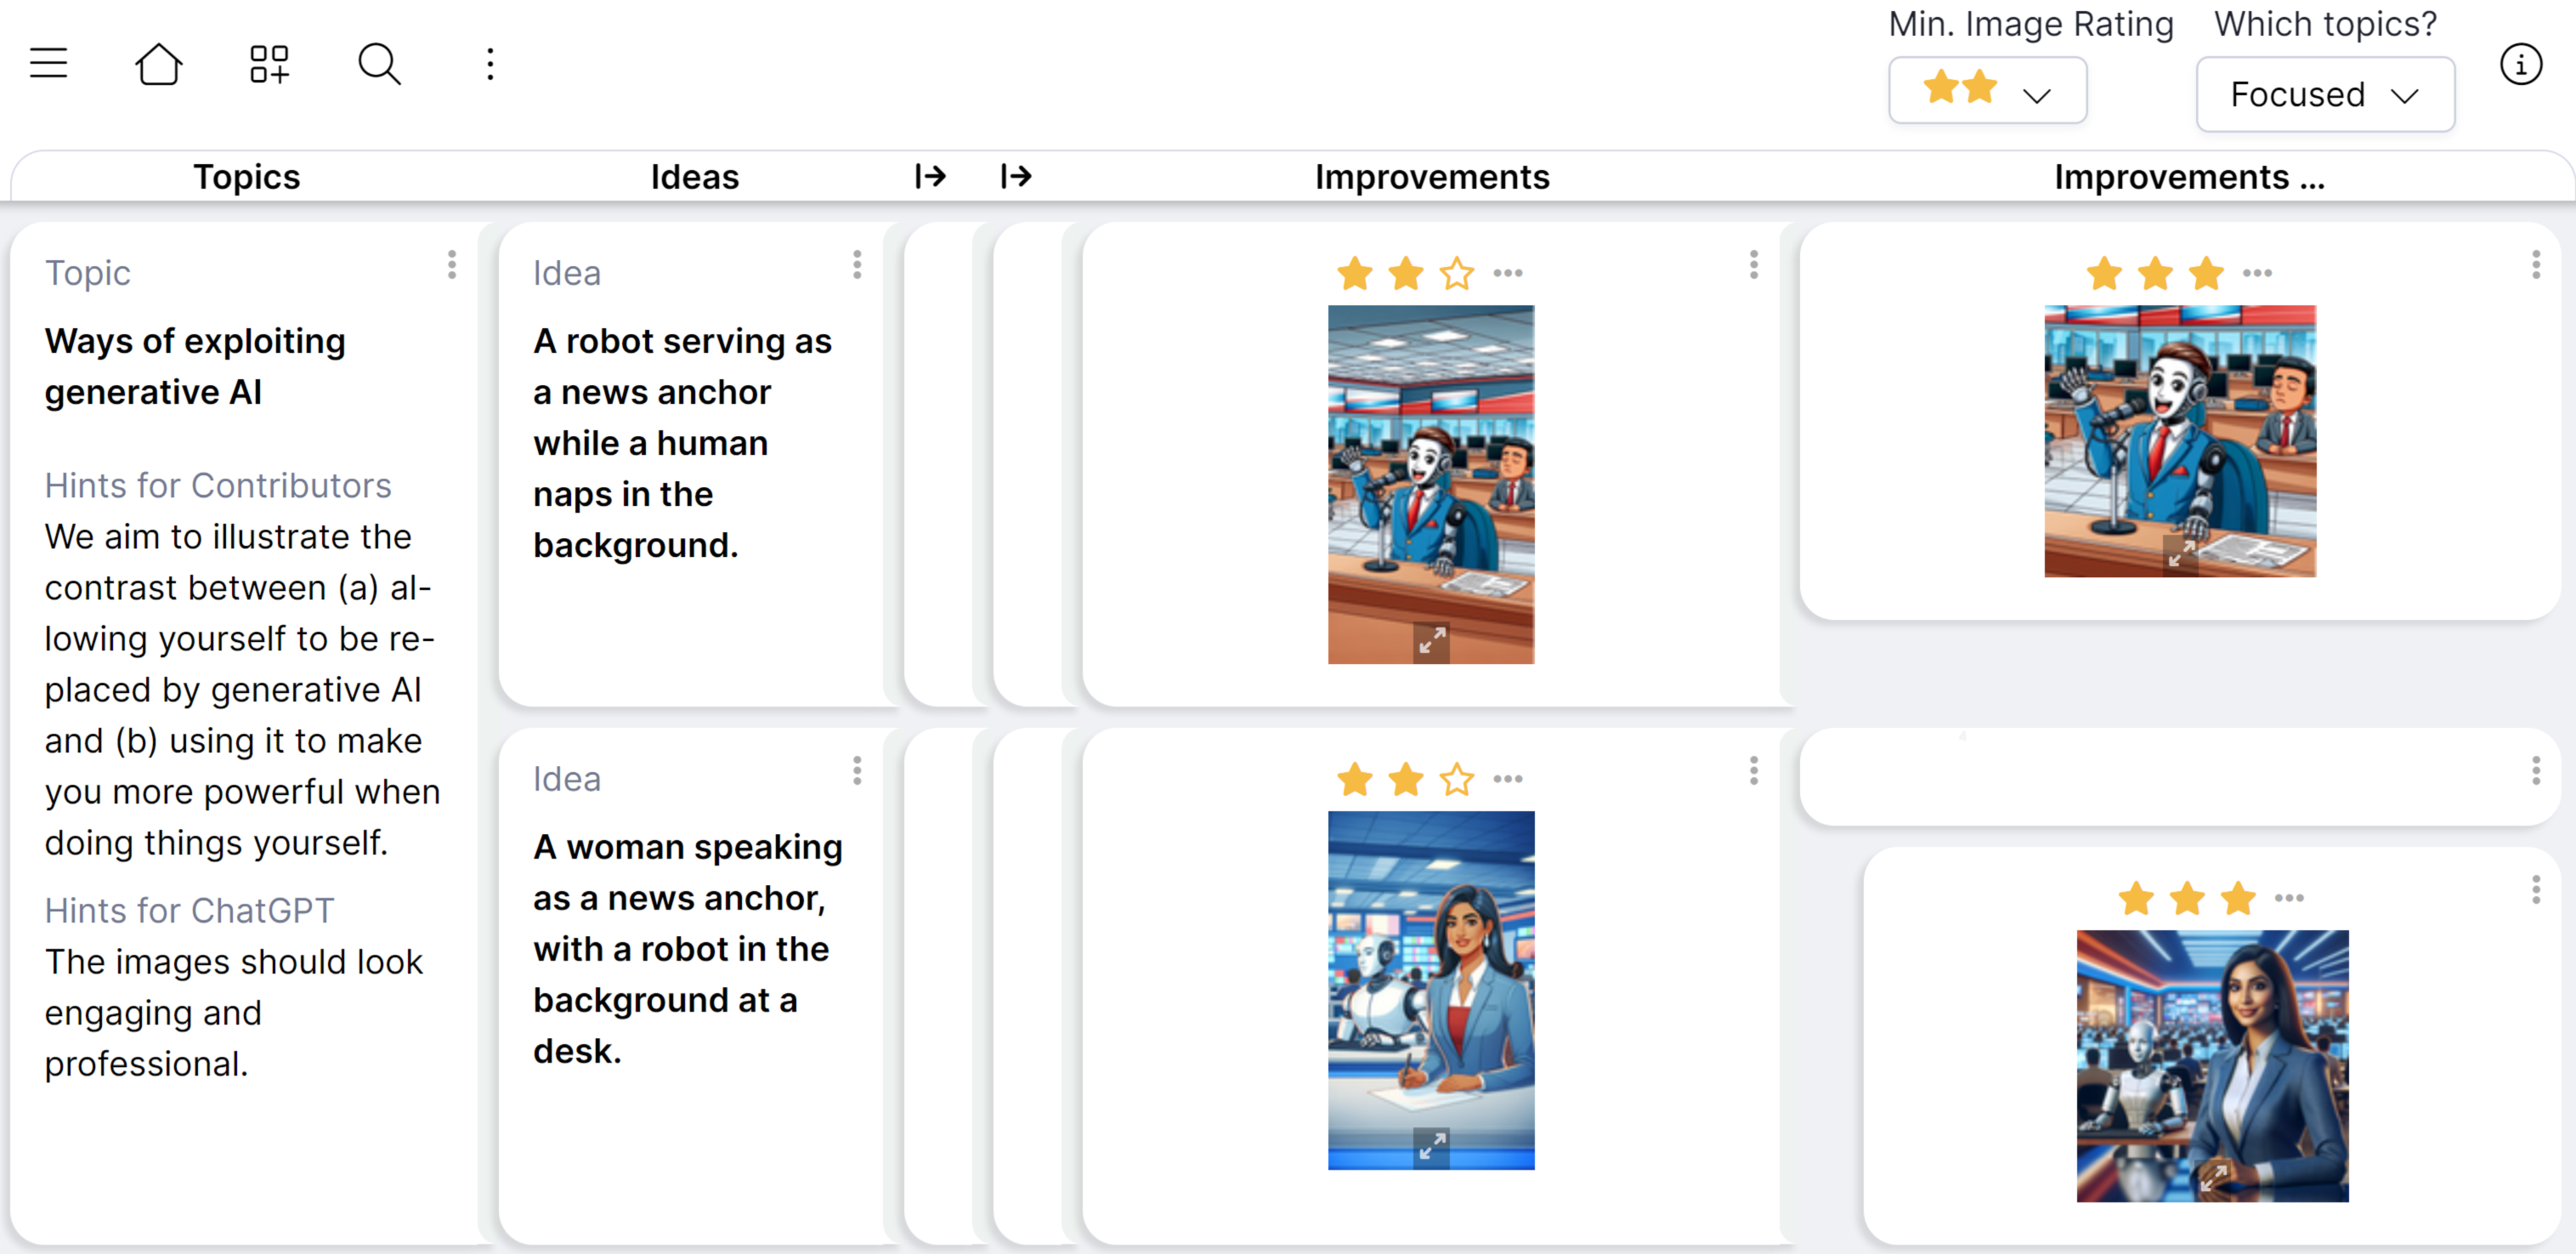Select the Topics column header
The height and width of the screenshot is (1254, 2576).
246,177
